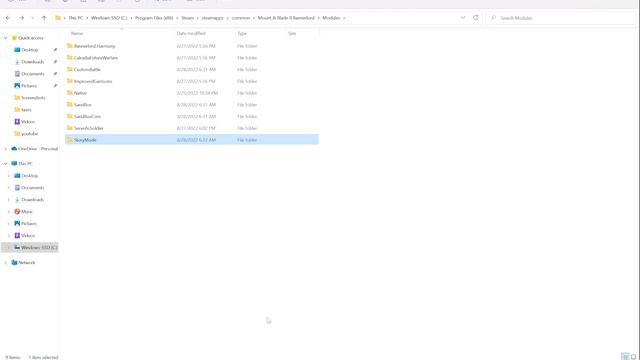Select the ServeAsSoldier folder
This screenshot has height=360, width=640.
point(192,128)
